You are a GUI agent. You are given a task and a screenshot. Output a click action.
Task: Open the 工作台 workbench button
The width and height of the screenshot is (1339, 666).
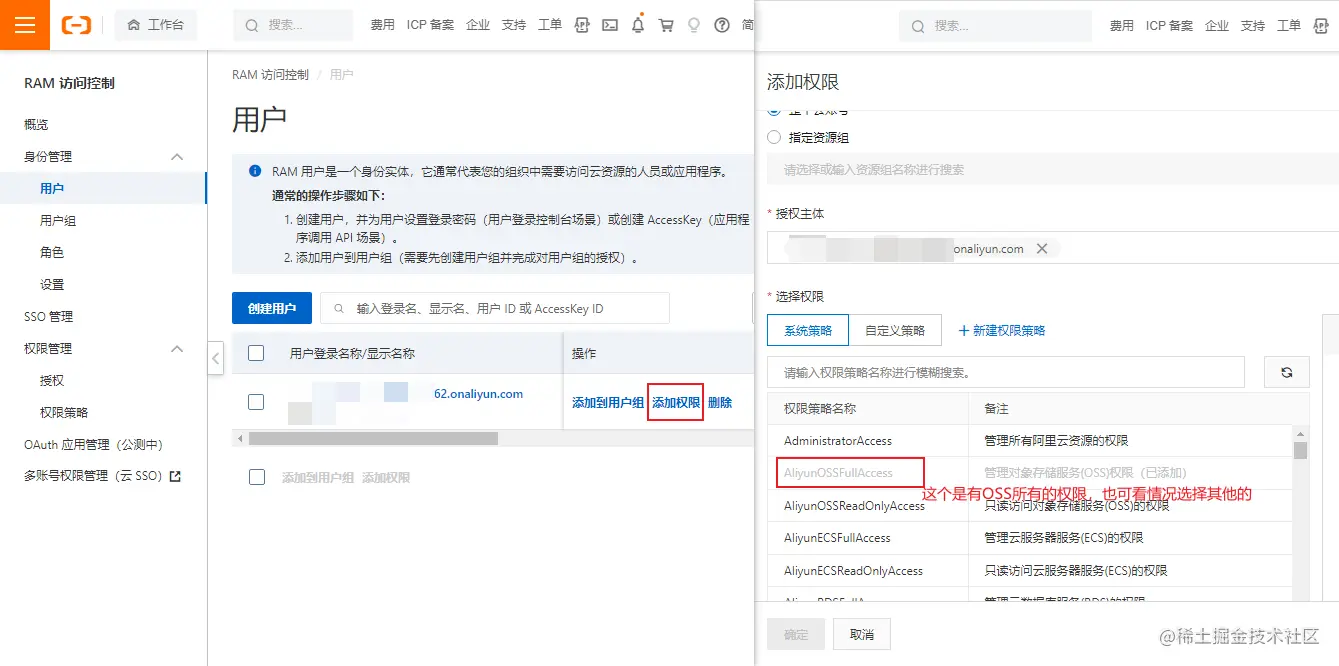156,25
